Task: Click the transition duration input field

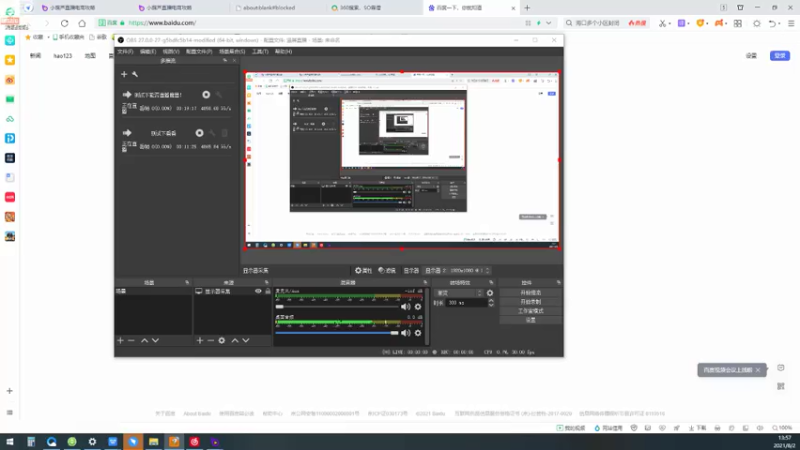Action: click(466, 303)
